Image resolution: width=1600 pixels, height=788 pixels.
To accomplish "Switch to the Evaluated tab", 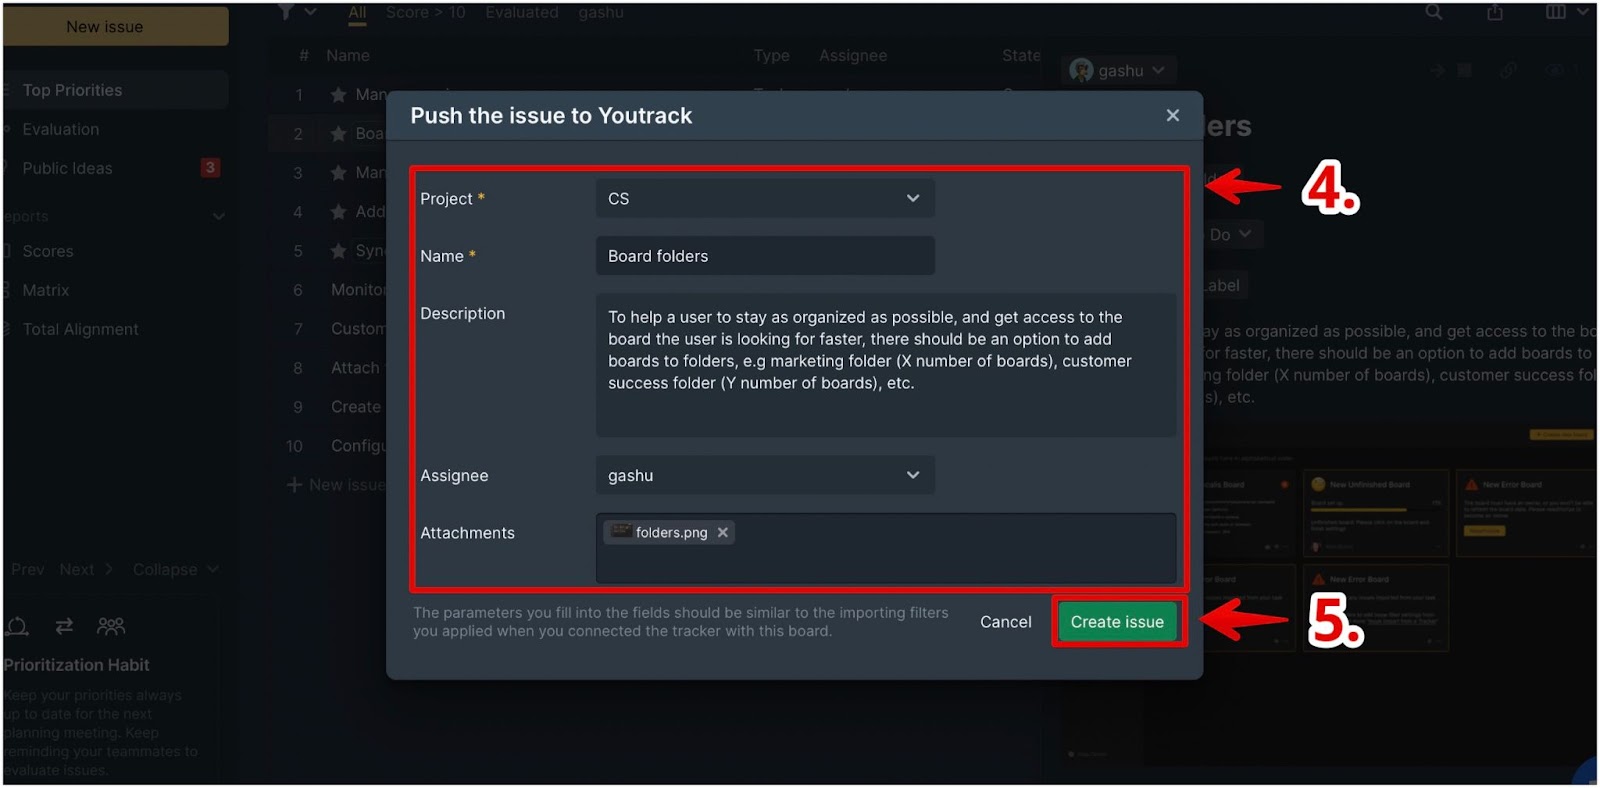I will [x=522, y=12].
